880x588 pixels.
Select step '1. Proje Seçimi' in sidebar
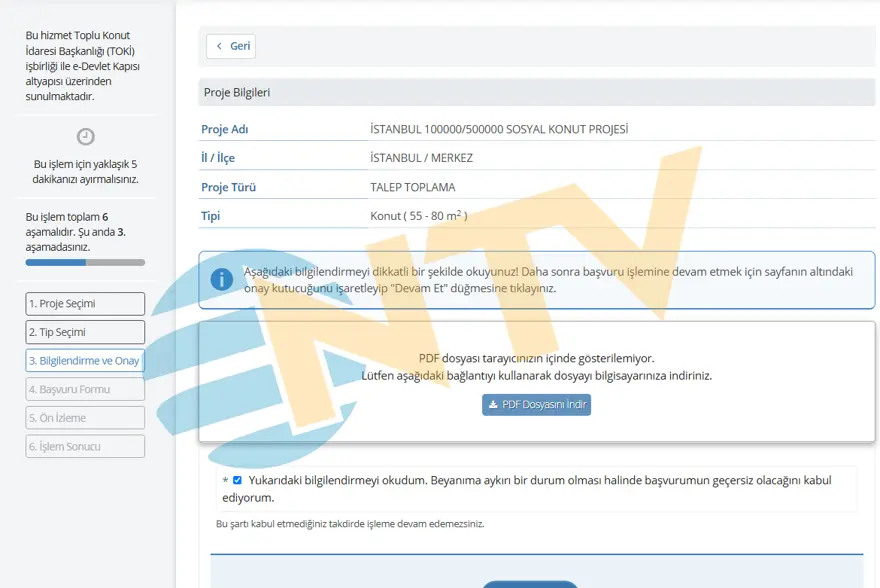(85, 303)
